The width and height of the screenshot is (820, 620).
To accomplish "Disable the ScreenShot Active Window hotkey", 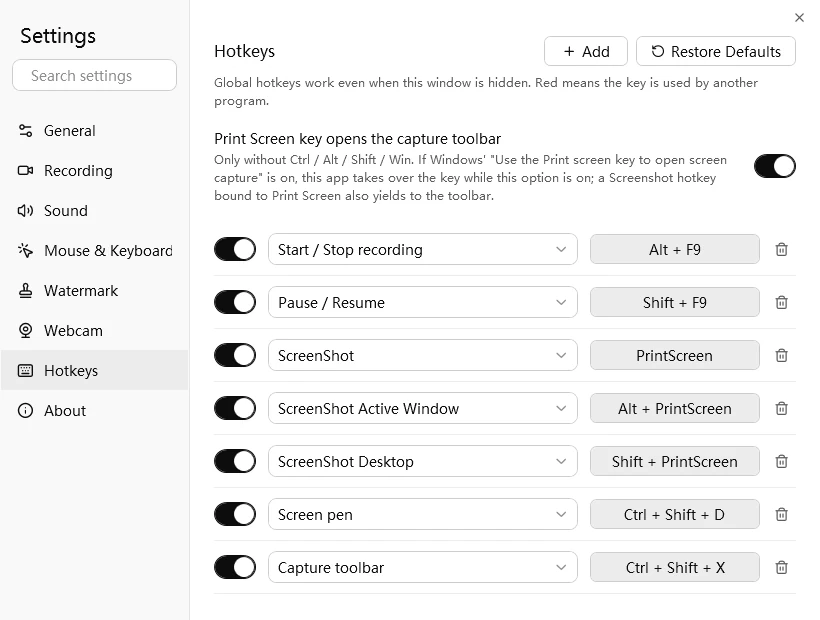I will coord(235,408).
